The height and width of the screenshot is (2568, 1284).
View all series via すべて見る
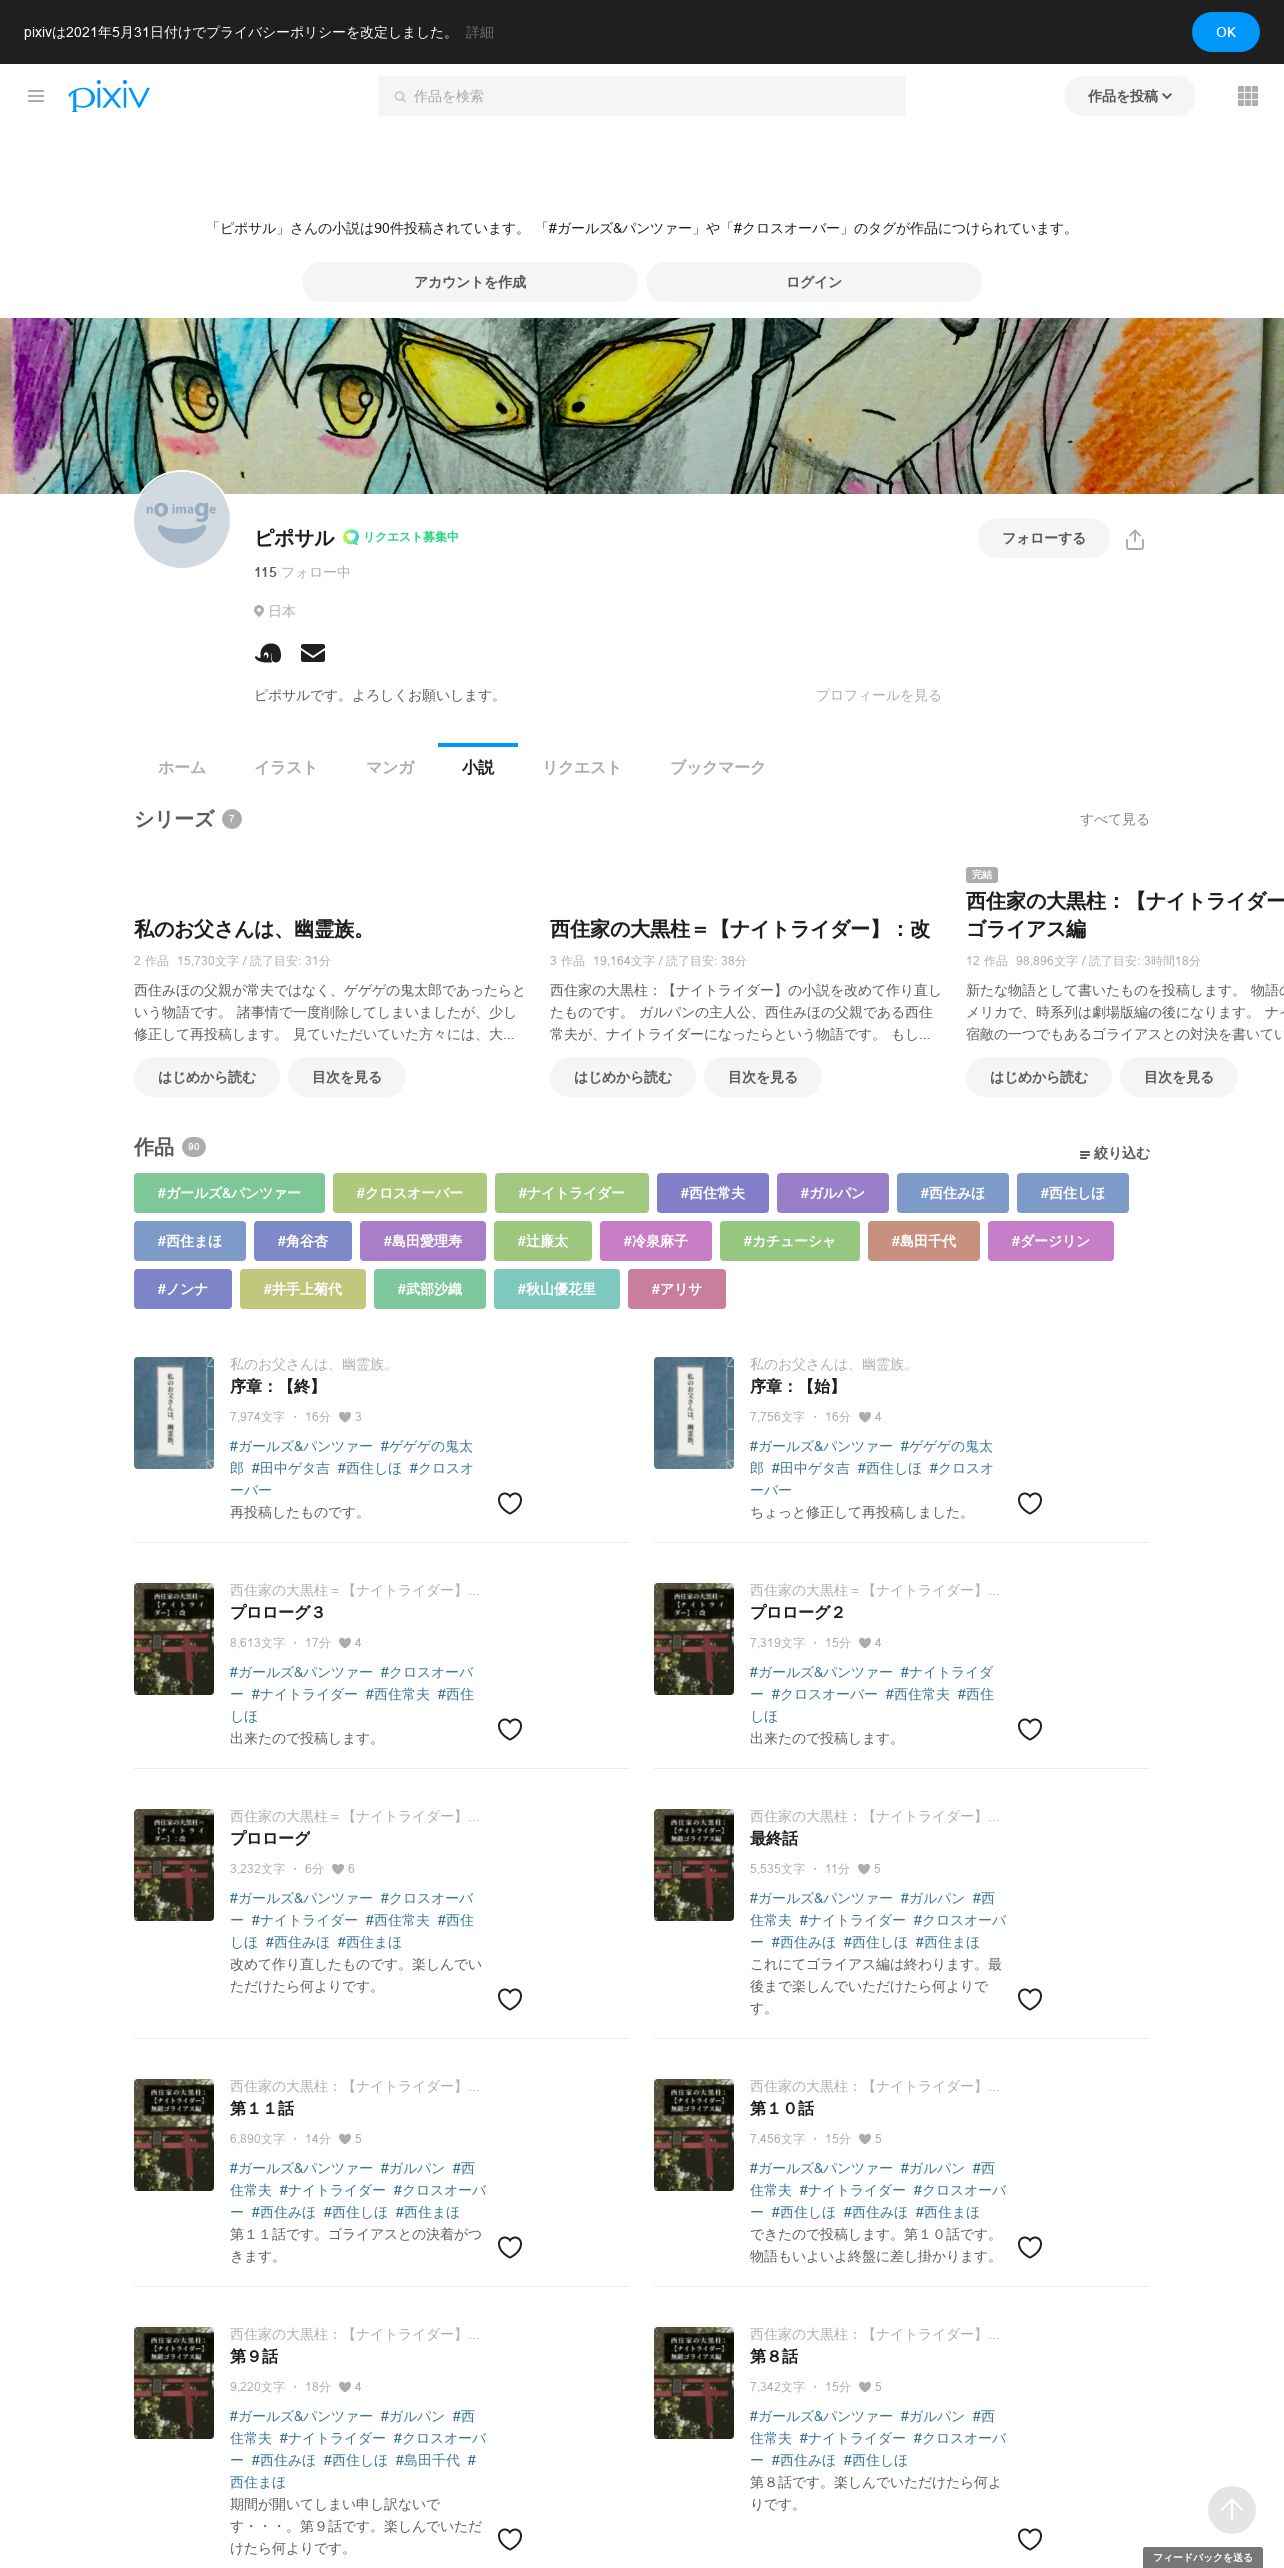[1114, 819]
